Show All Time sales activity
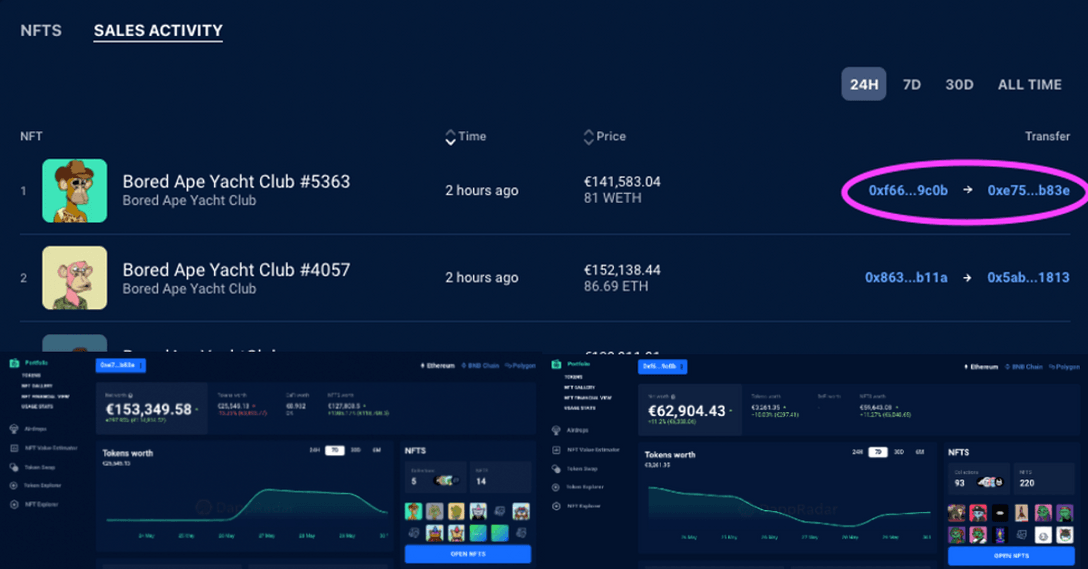The height and width of the screenshot is (569, 1088). pos(1029,85)
